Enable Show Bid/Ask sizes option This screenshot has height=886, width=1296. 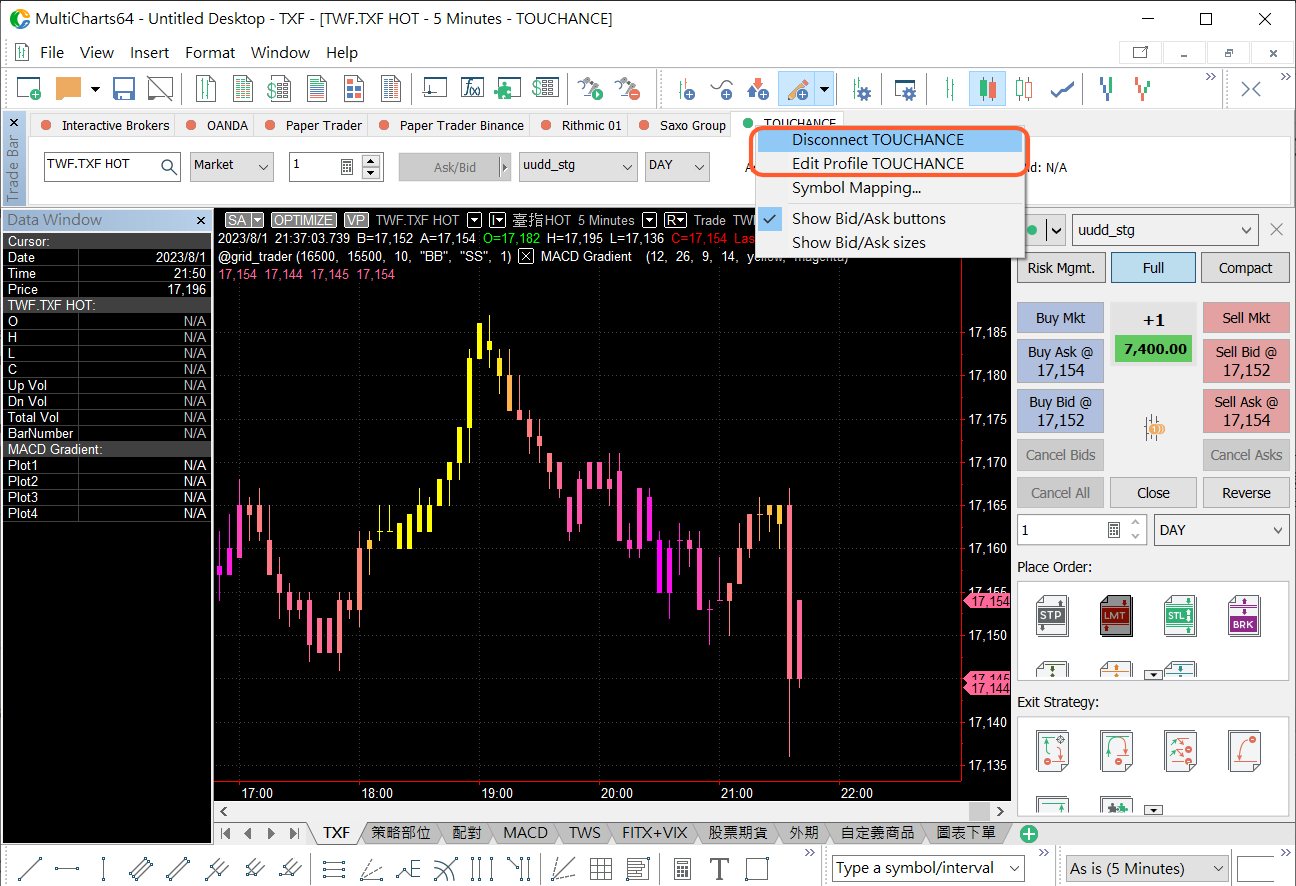pos(858,242)
